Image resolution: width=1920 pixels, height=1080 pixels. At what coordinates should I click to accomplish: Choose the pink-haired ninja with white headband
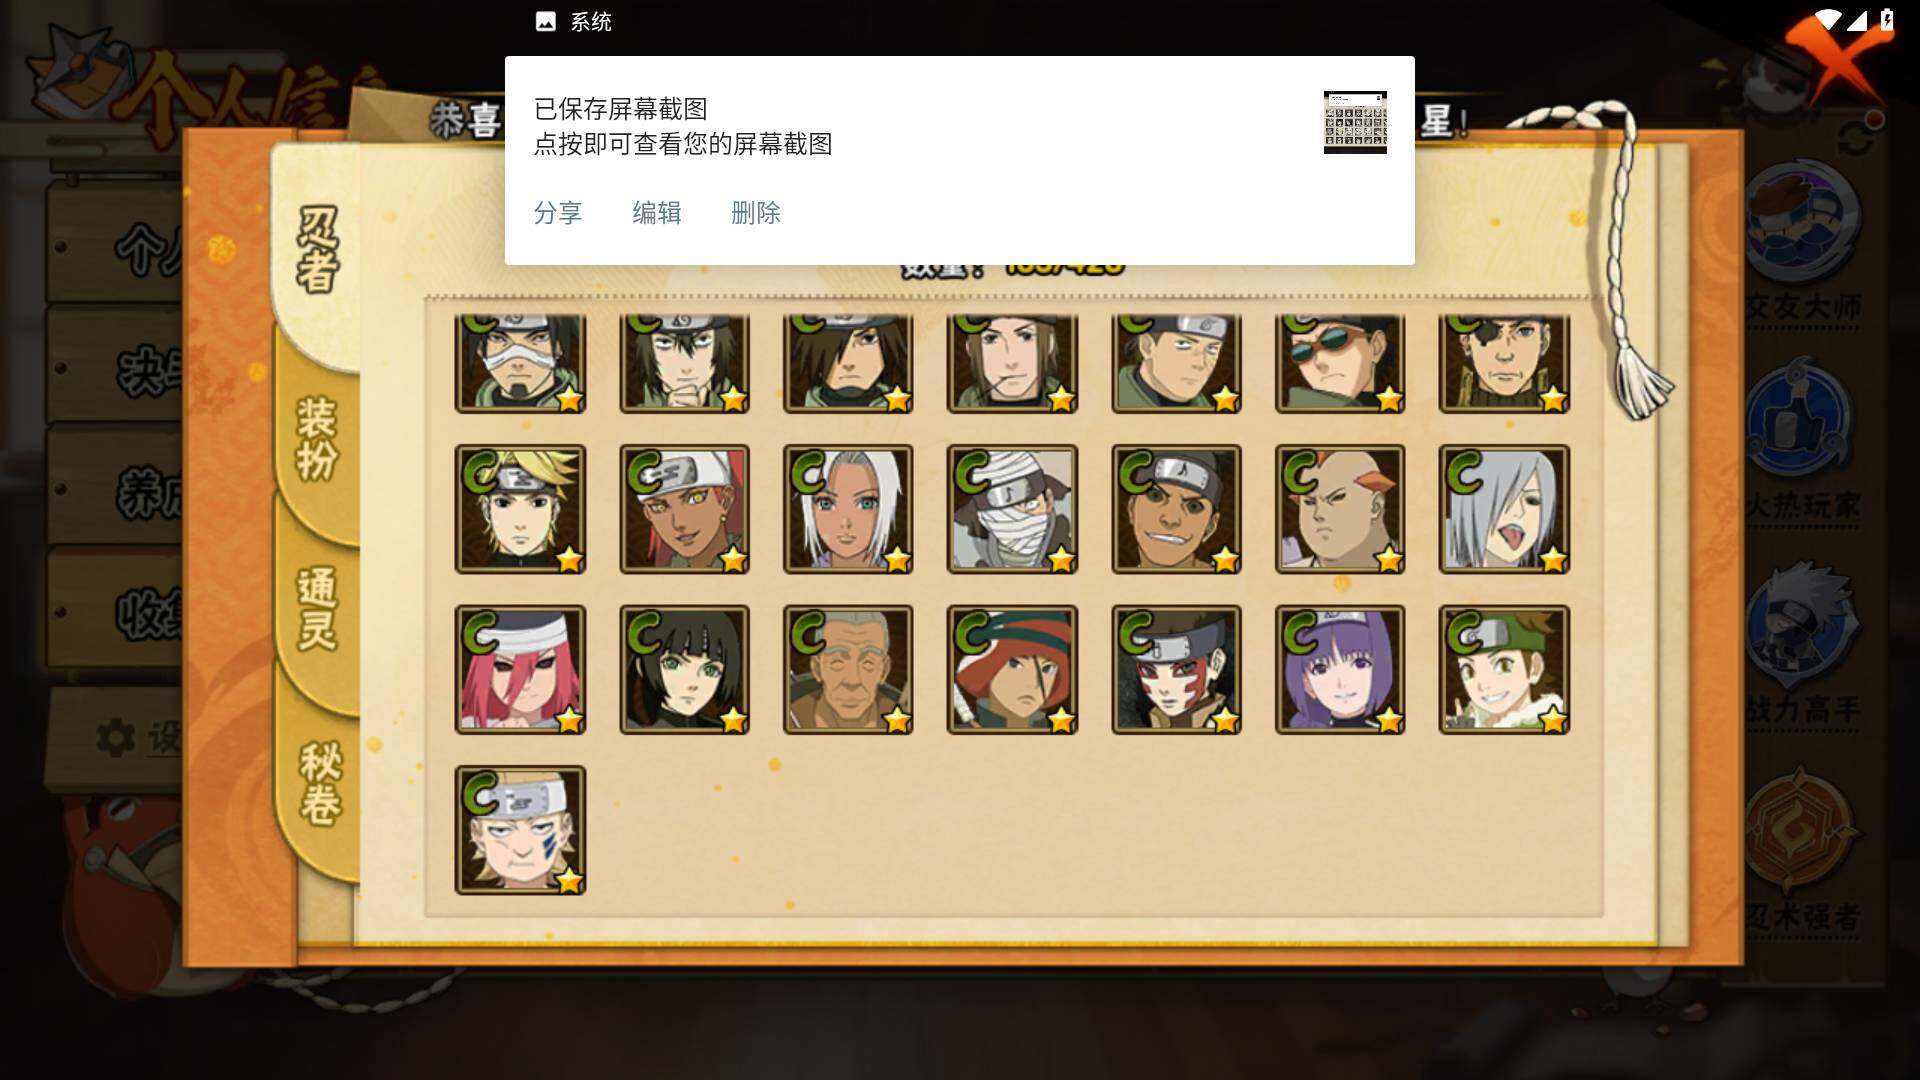coord(520,669)
